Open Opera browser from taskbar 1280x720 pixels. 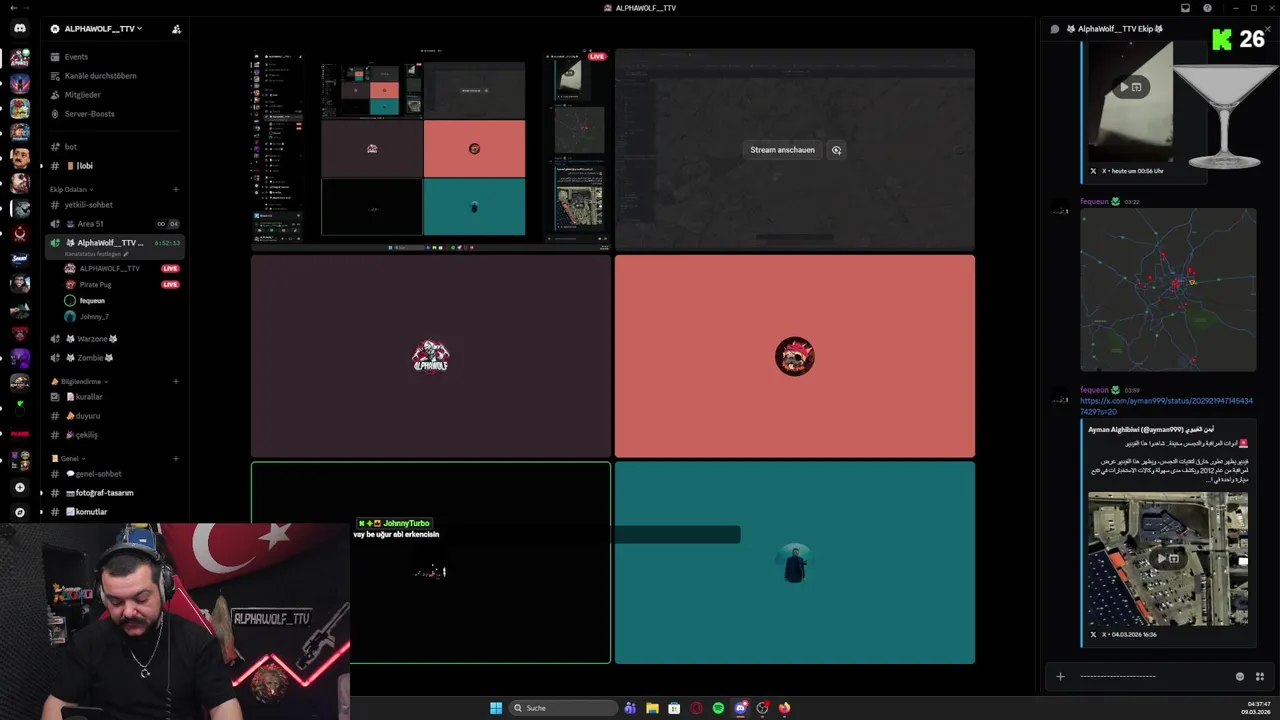tap(697, 708)
